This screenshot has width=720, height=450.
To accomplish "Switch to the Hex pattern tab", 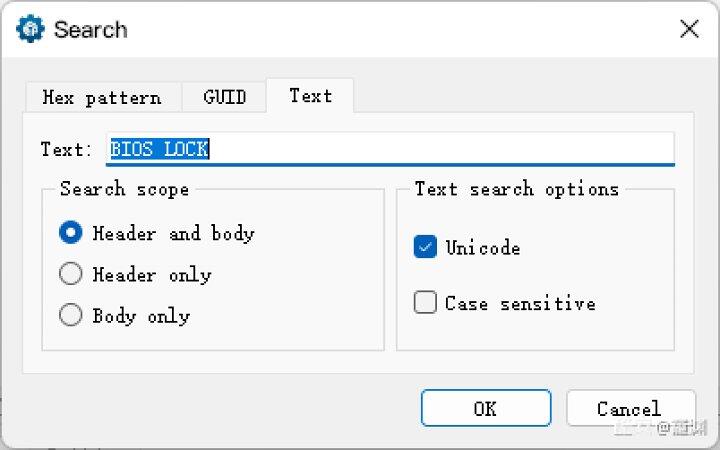I will [102, 97].
